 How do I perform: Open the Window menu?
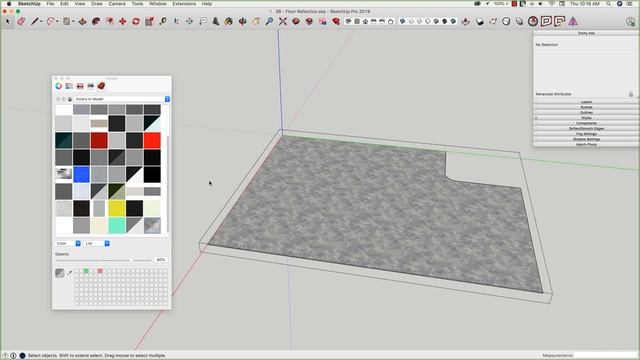pyautogui.click(x=158, y=4)
